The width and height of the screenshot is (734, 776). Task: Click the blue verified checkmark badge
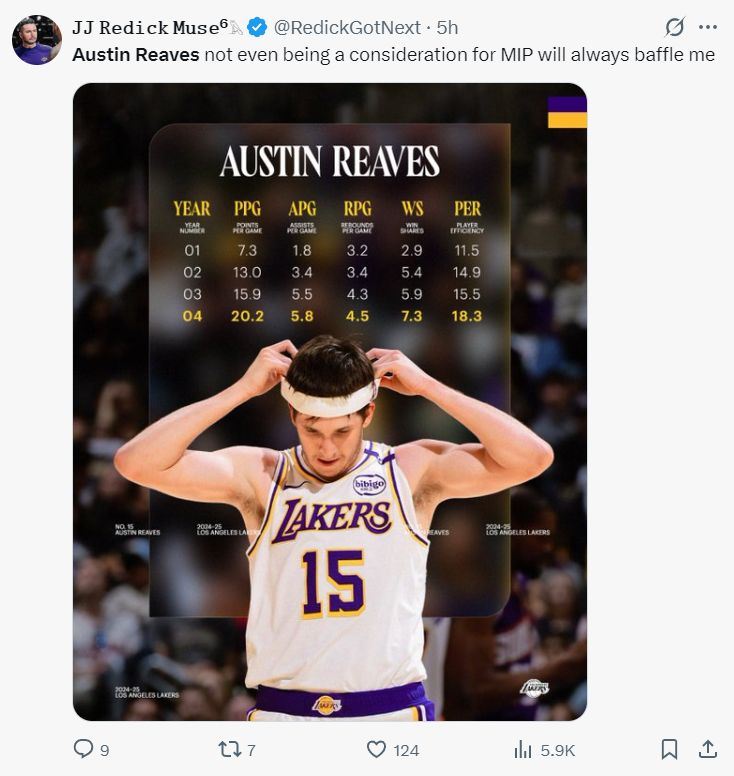[x=256, y=27]
